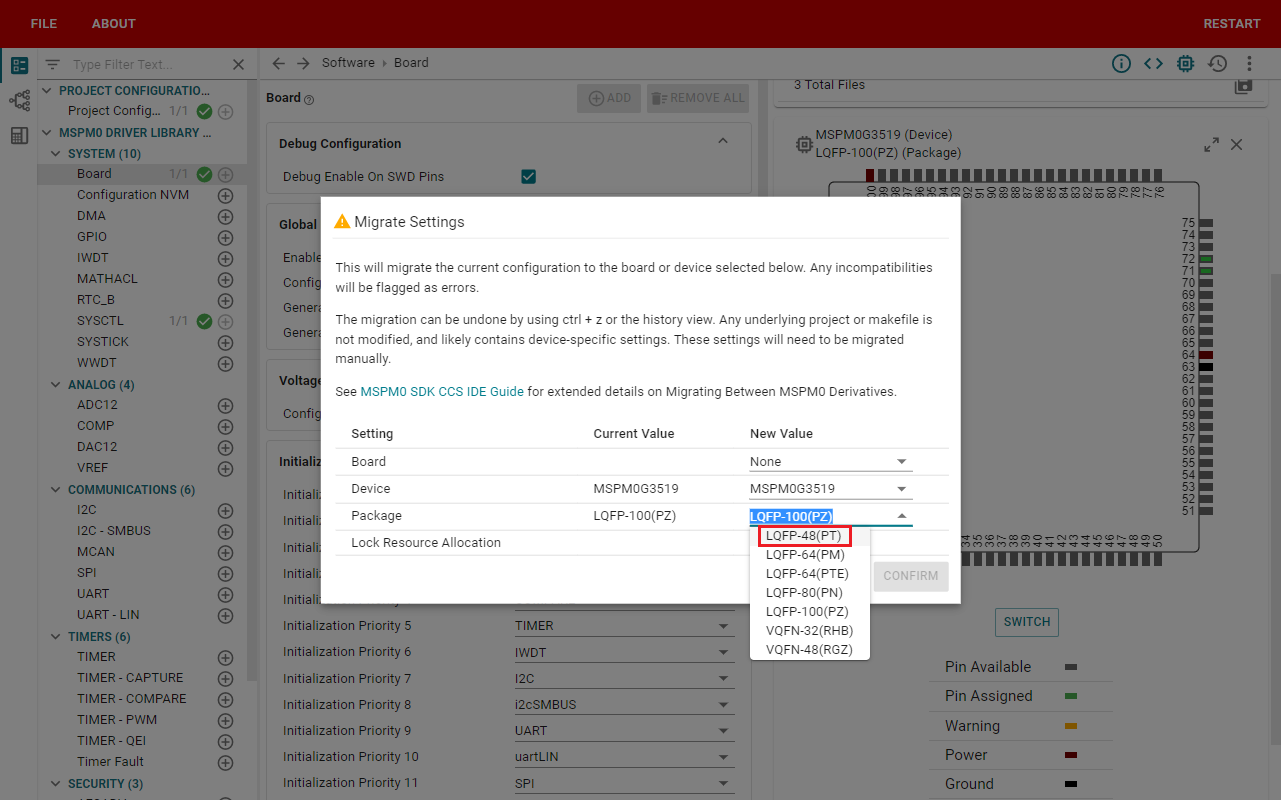
Task: Click the Type Filter Text field
Action: coord(148,64)
